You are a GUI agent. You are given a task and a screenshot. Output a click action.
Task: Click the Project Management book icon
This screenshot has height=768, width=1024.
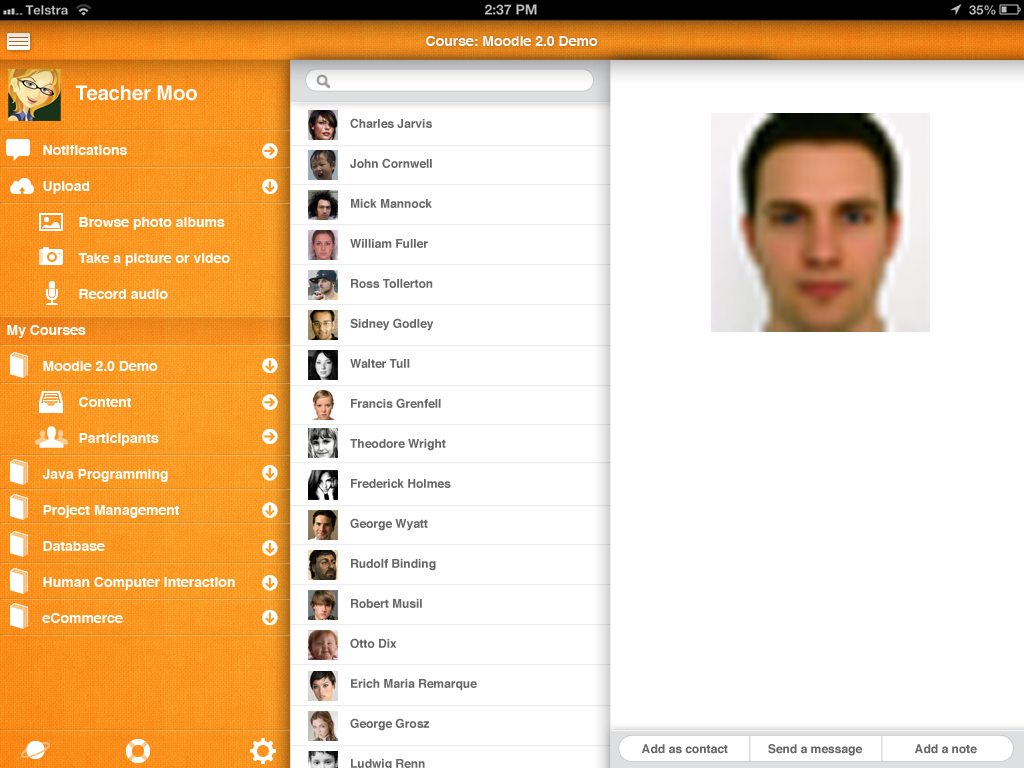(19, 507)
